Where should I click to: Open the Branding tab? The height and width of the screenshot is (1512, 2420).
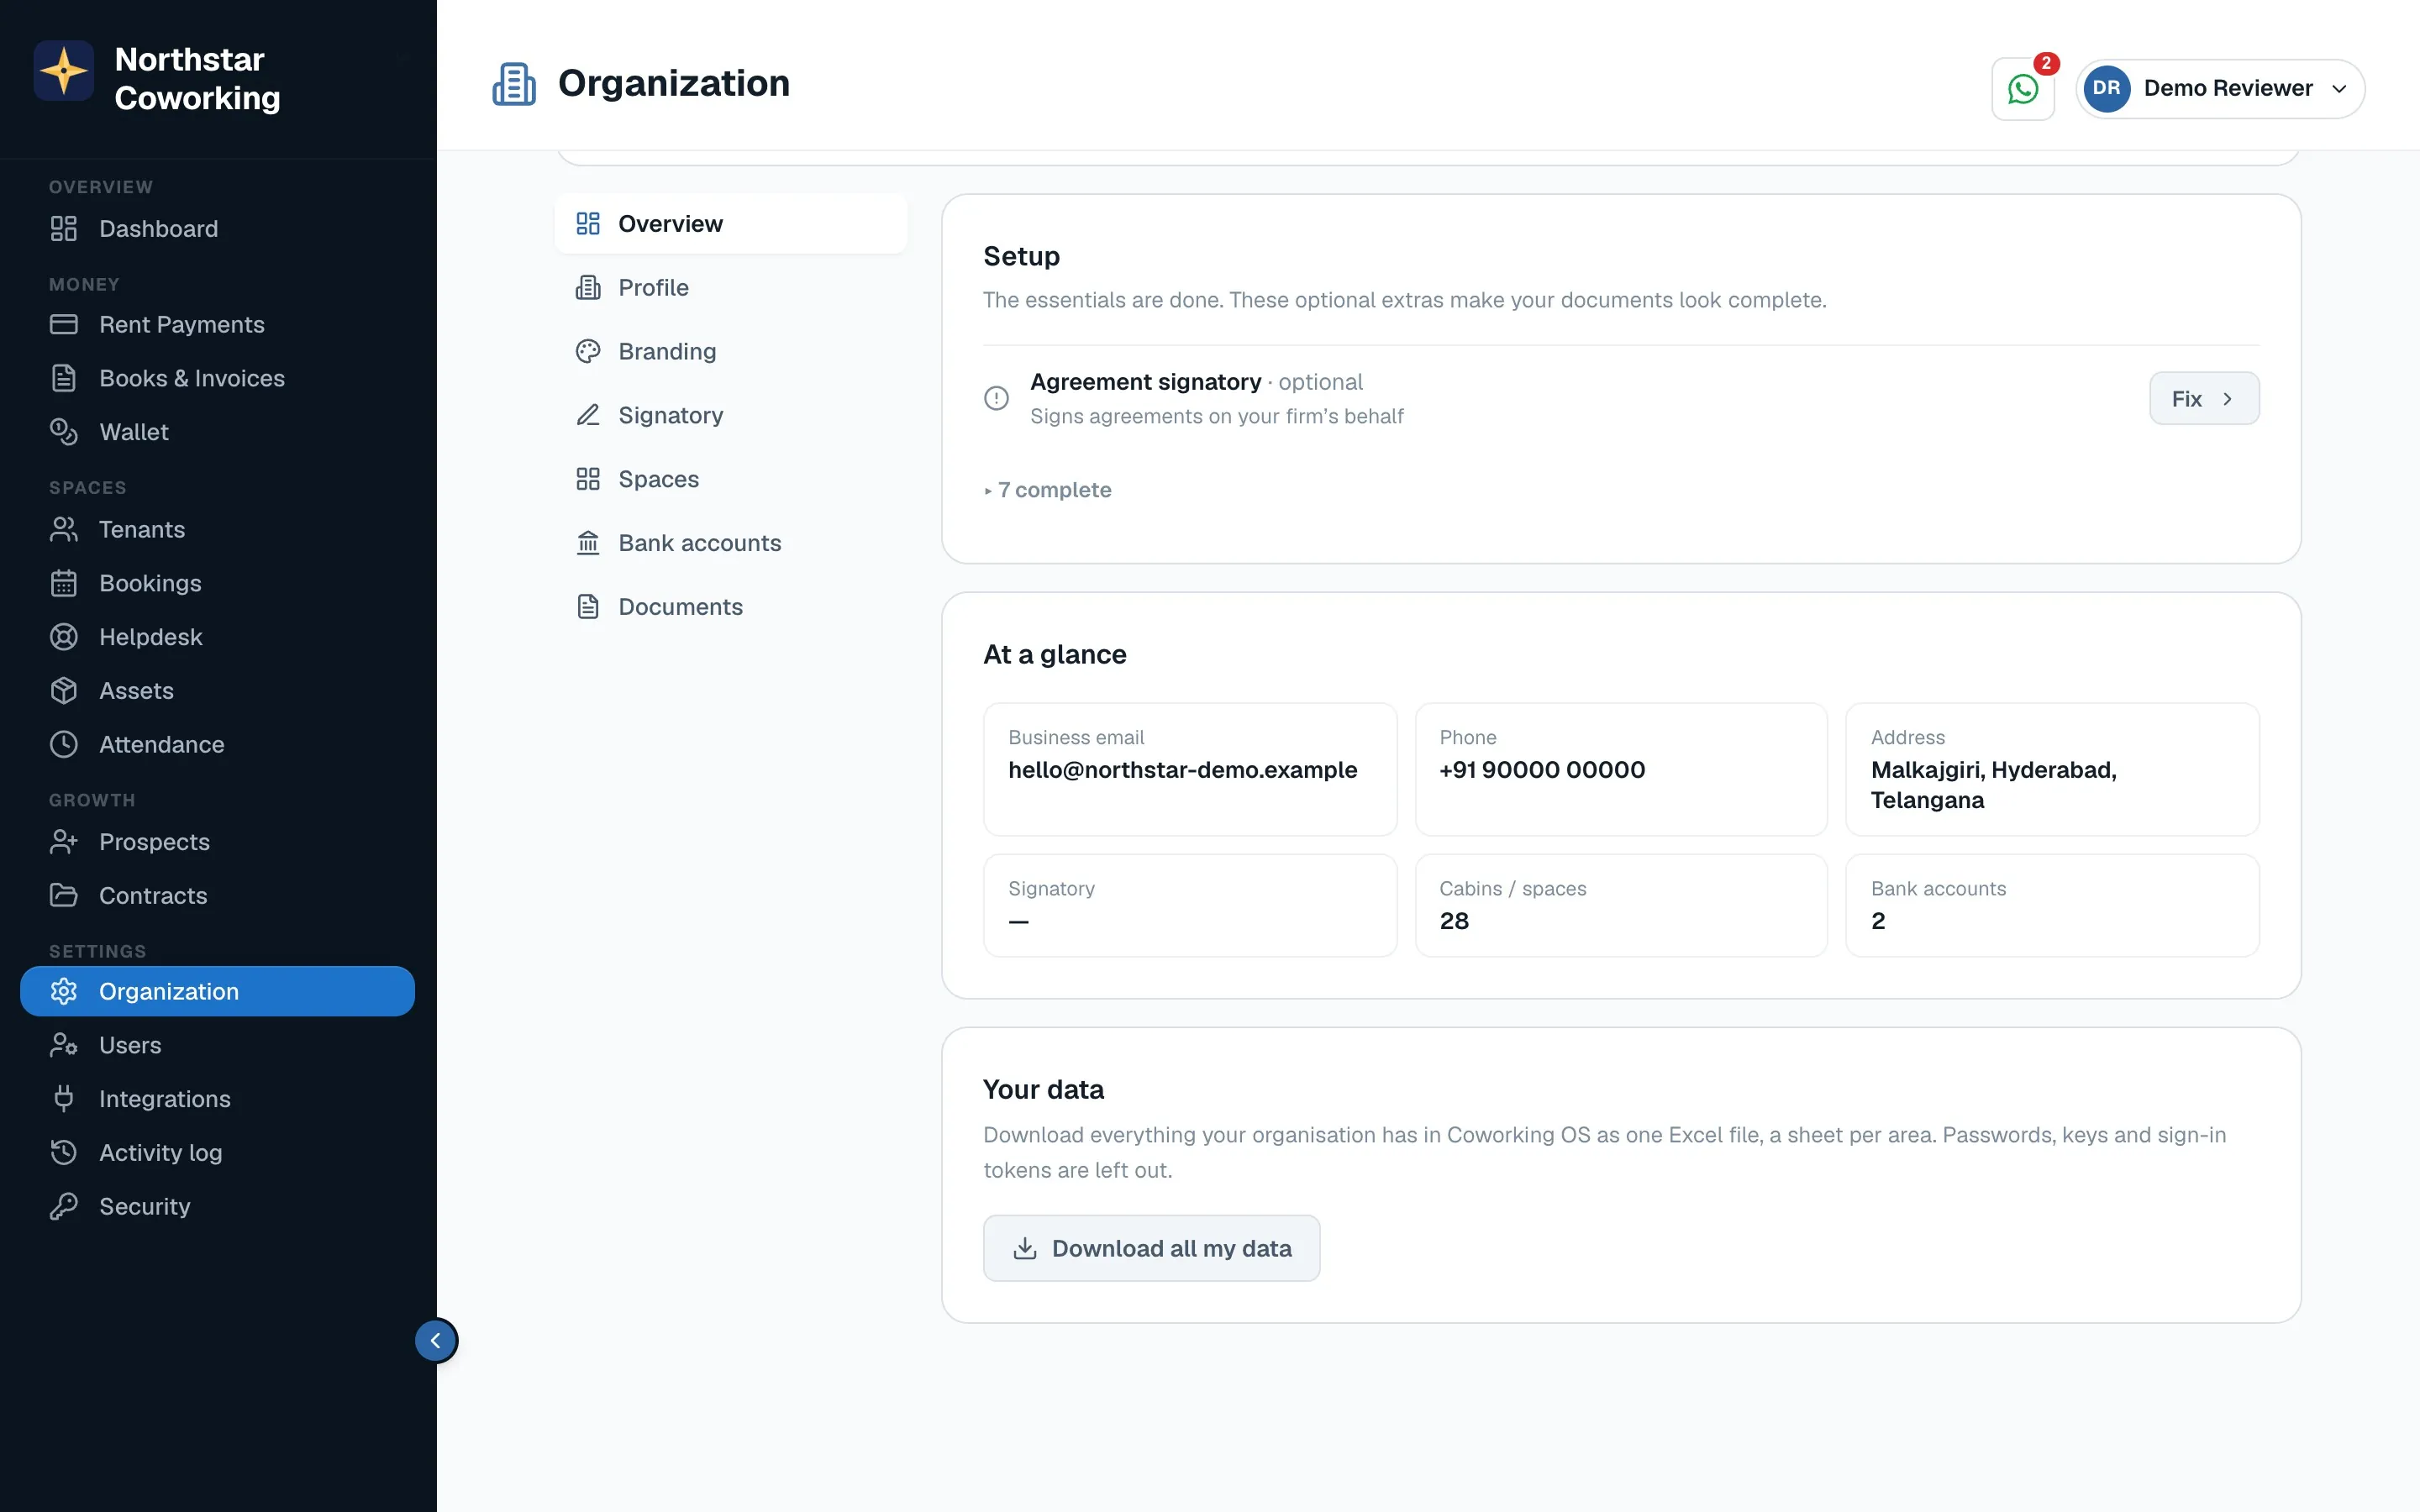pyautogui.click(x=731, y=352)
